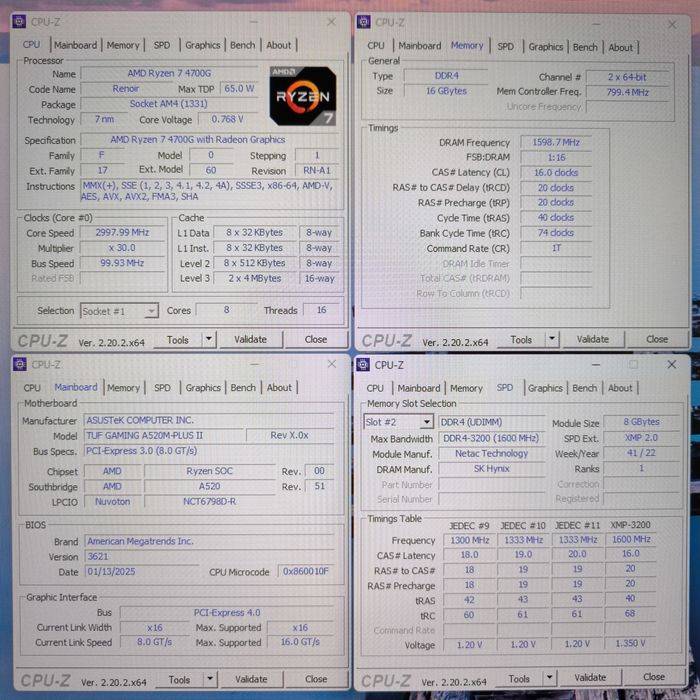Click Tools button in Mainboard window
This screenshot has height=700, width=700.
tap(179, 679)
